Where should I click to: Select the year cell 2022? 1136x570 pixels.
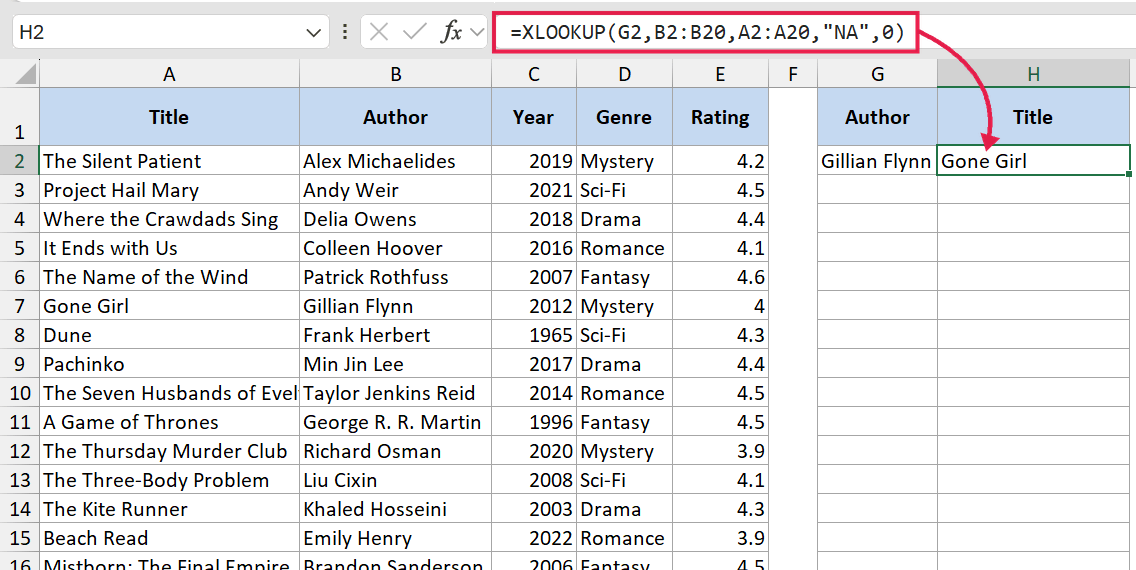click(x=534, y=537)
